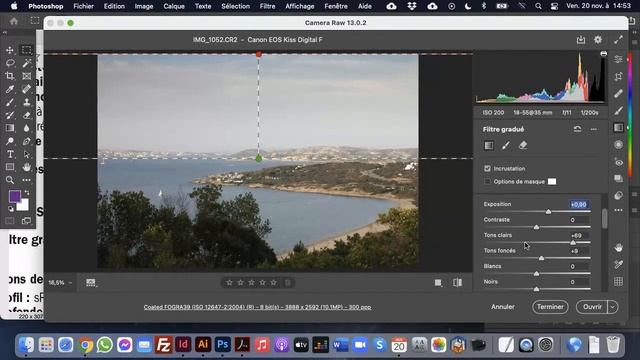This screenshot has height=360, width=640.
Task: Select the Magic Wand tool
Action: point(27,63)
